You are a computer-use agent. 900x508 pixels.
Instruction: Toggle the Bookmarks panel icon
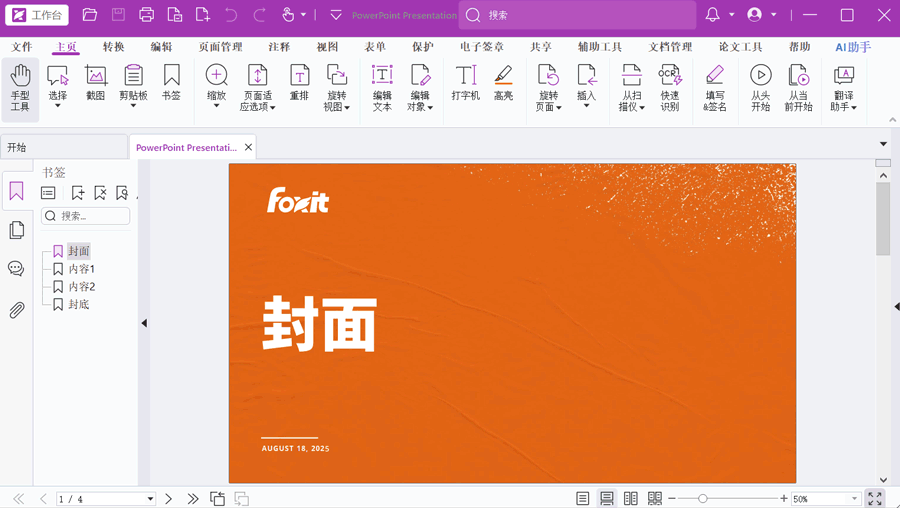point(16,192)
